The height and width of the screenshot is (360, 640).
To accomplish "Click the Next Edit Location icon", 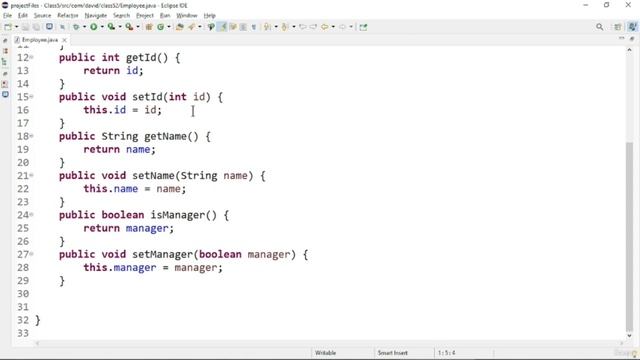I will pos(313,27).
